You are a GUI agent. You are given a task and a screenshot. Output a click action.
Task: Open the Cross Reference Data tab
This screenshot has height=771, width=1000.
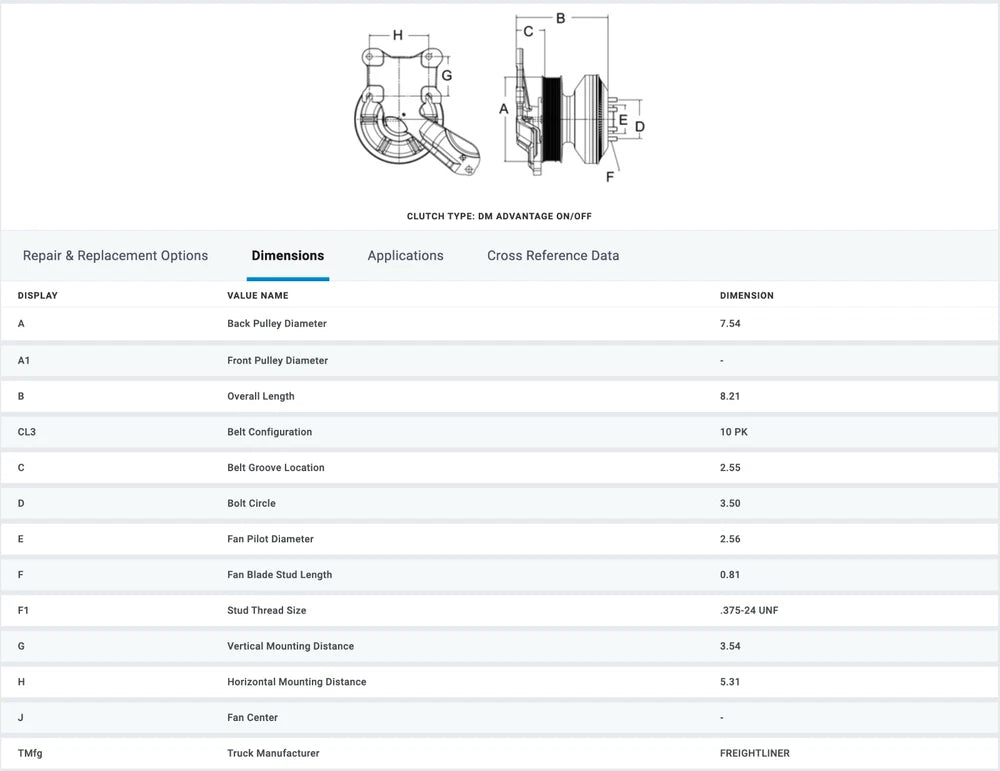(553, 256)
